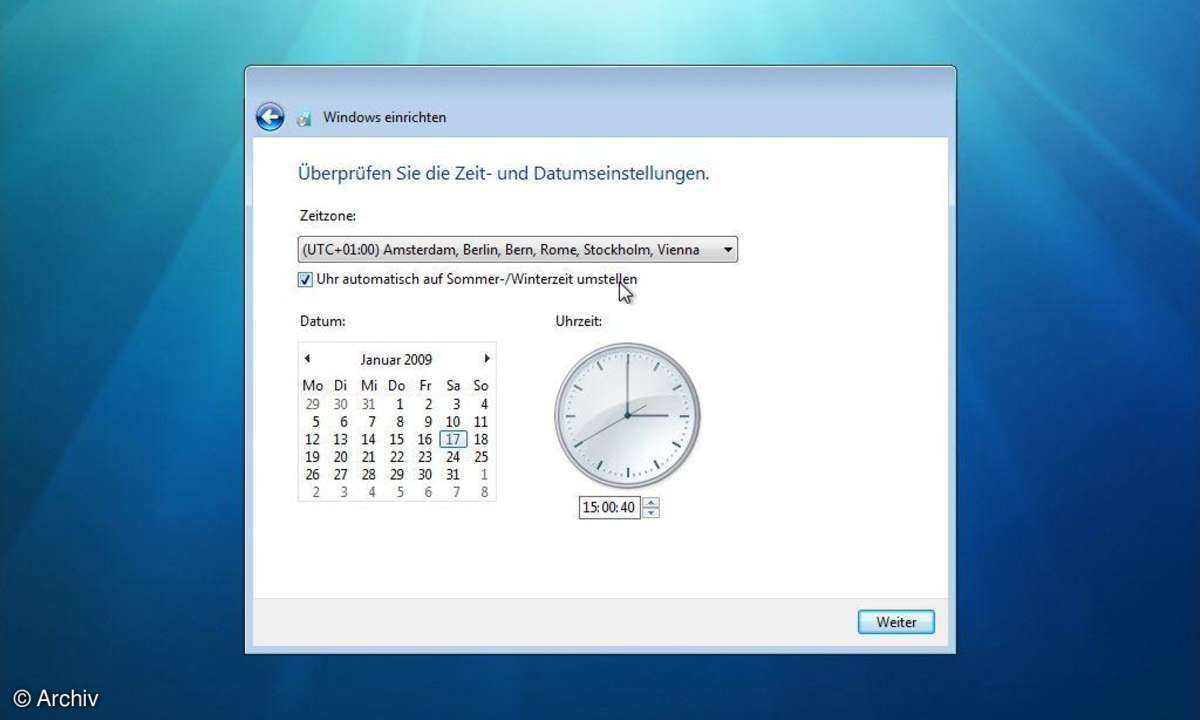Click the Windows einrichten setup icon
Image resolution: width=1200 pixels, height=720 pixels.
pyautogui.click(x=304, y=119)
